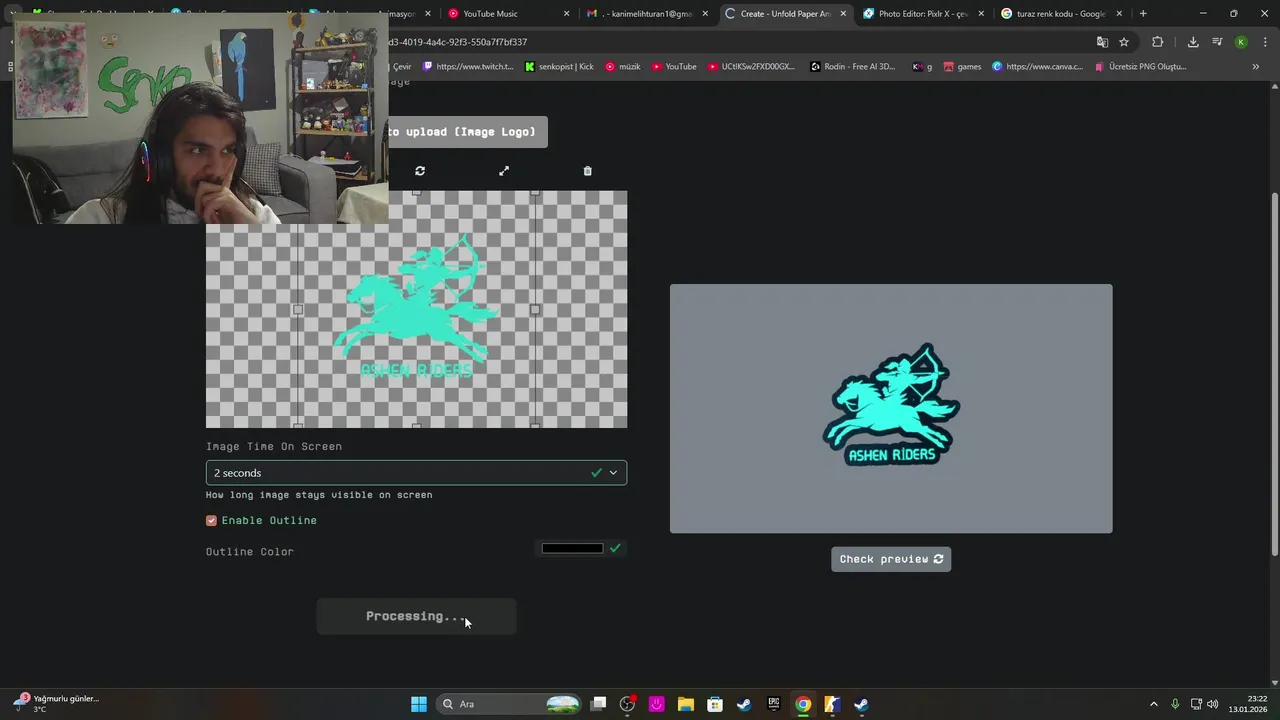Open the müzik bookmark
Viewport: 1280px width, 720px height.
622,67
